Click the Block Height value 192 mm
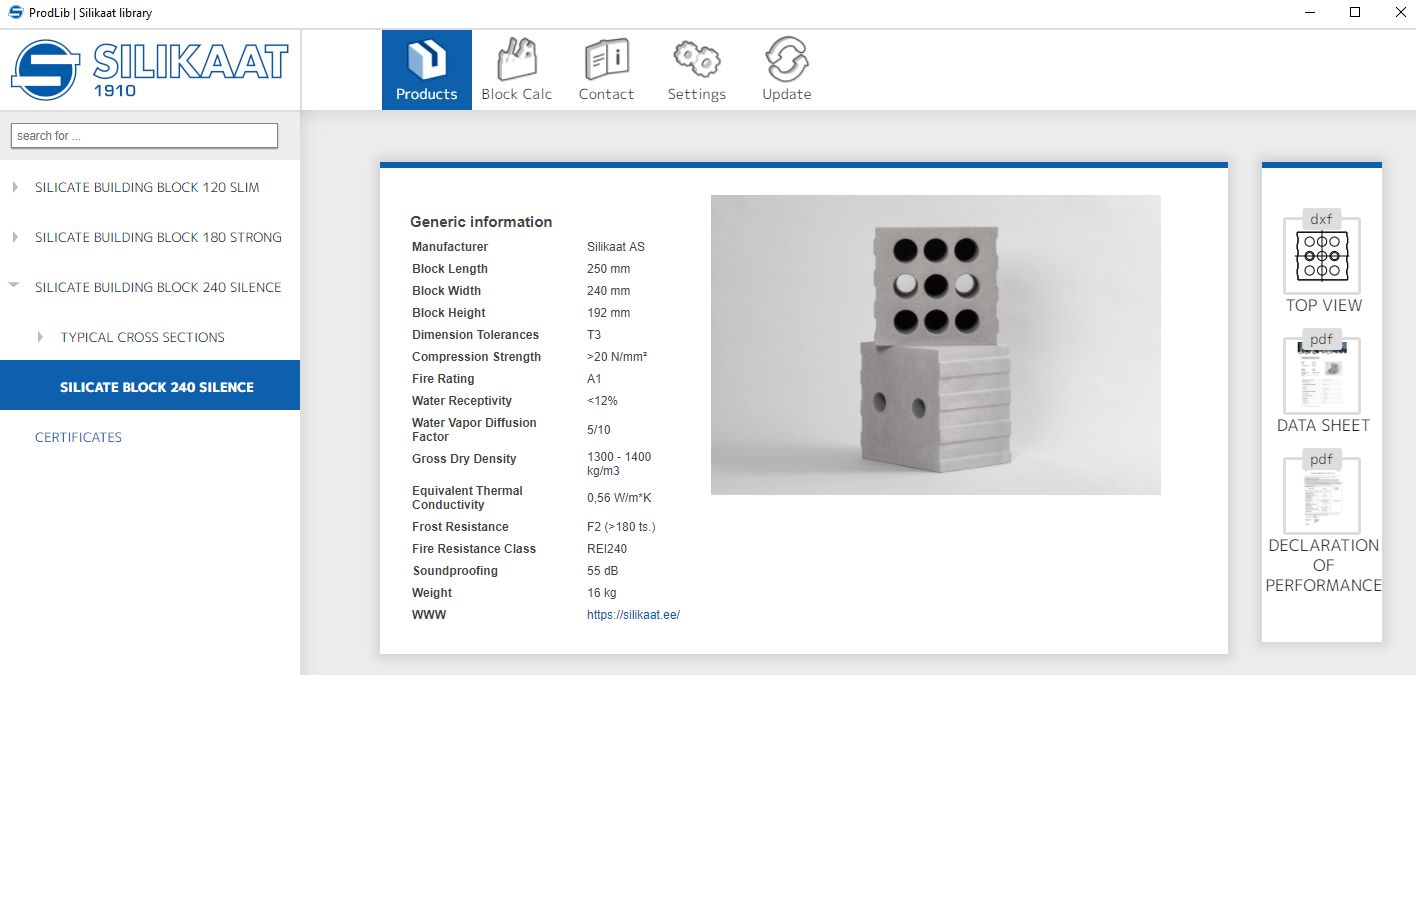The height and width of the screenshot is (919, 1416). pos(608,313)
